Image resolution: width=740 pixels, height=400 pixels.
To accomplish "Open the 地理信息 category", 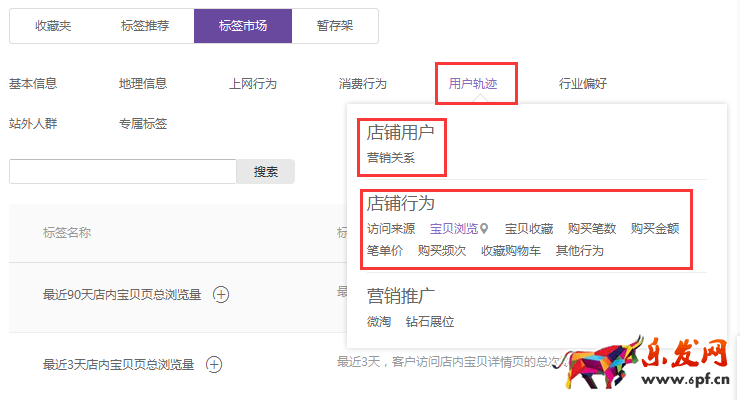I will point(143,84).
